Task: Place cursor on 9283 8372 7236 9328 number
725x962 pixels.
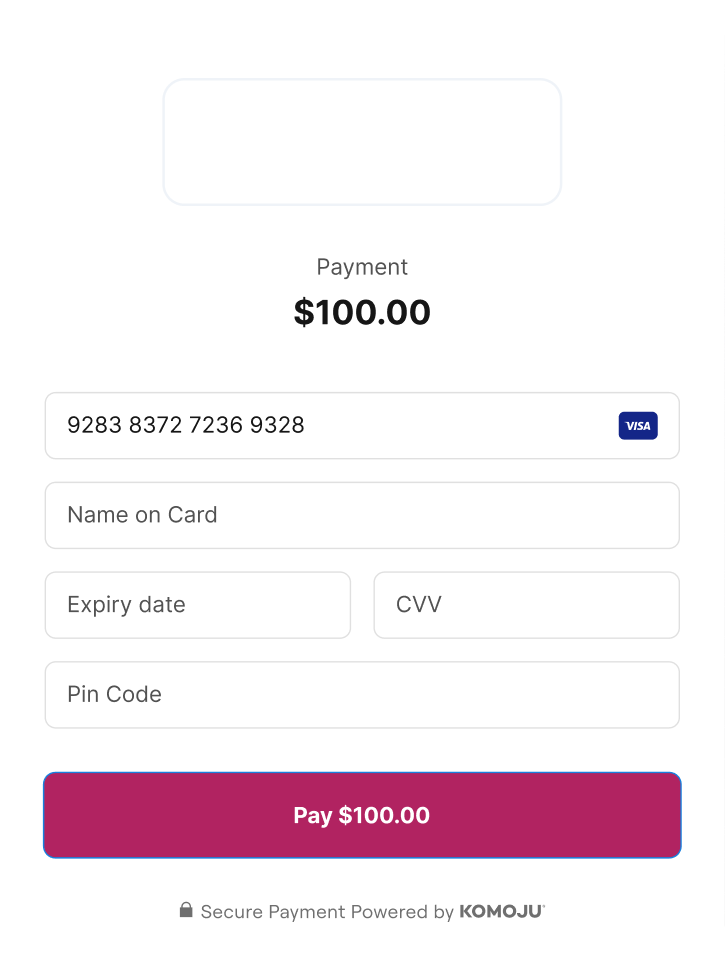Action: (186, 425)
